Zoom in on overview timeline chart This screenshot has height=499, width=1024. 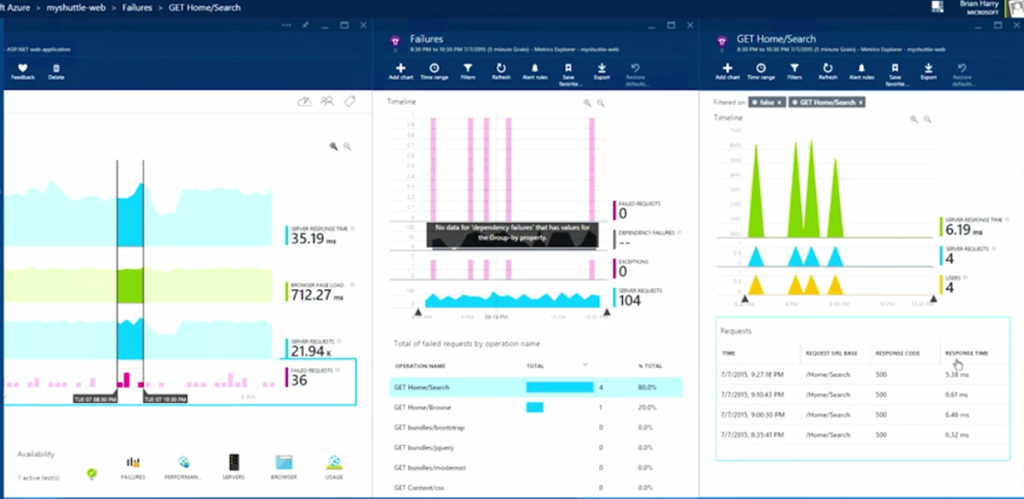tap(334, 147)
